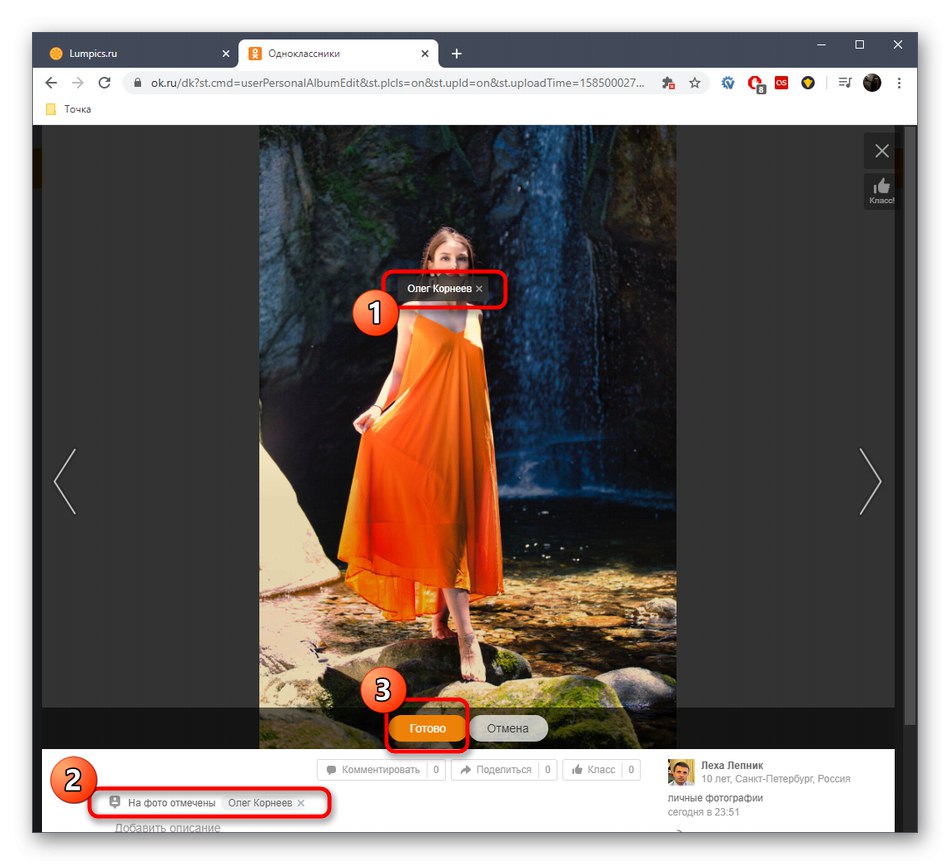Viewport: 950px width, 865px height.
Task: Go to the previous photo
Action: [65, 482]
